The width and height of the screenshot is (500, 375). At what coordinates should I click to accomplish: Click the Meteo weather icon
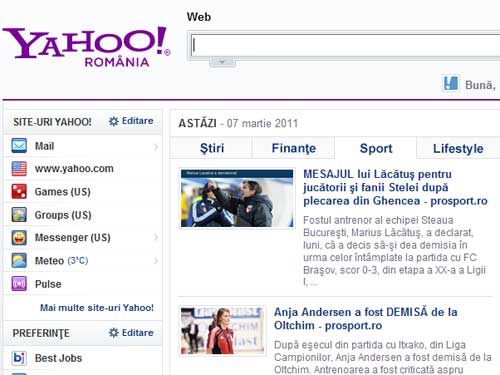[x=19, y=261]
